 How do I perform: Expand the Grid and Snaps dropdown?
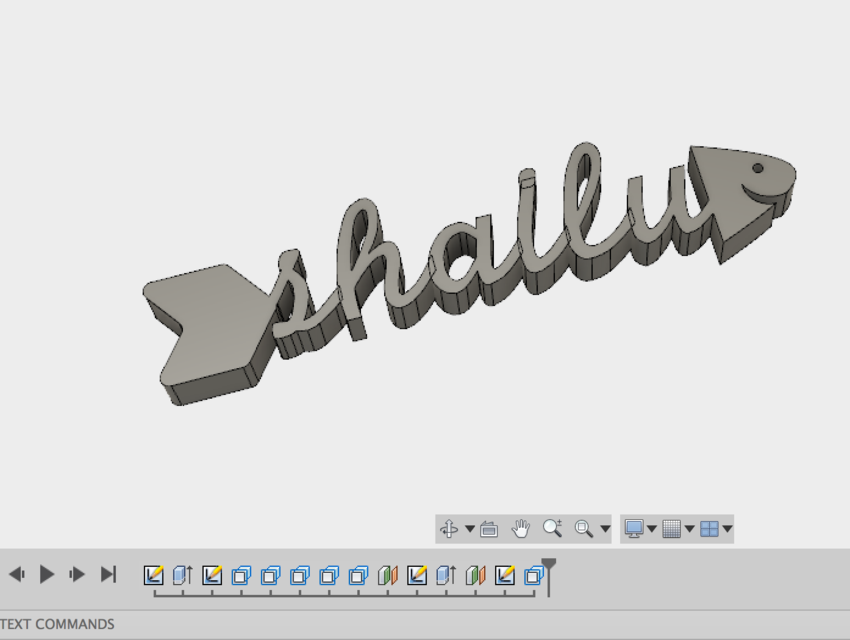pos(689,527)
